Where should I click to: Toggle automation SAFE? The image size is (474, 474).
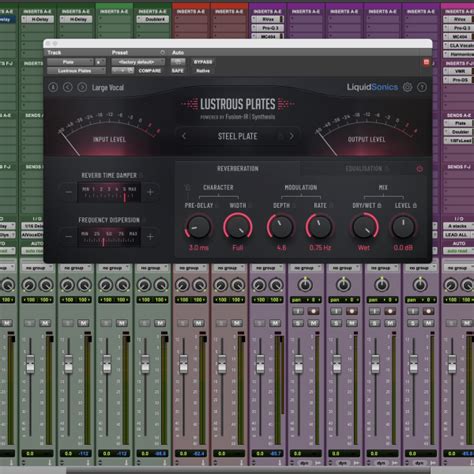click(178, 71)
